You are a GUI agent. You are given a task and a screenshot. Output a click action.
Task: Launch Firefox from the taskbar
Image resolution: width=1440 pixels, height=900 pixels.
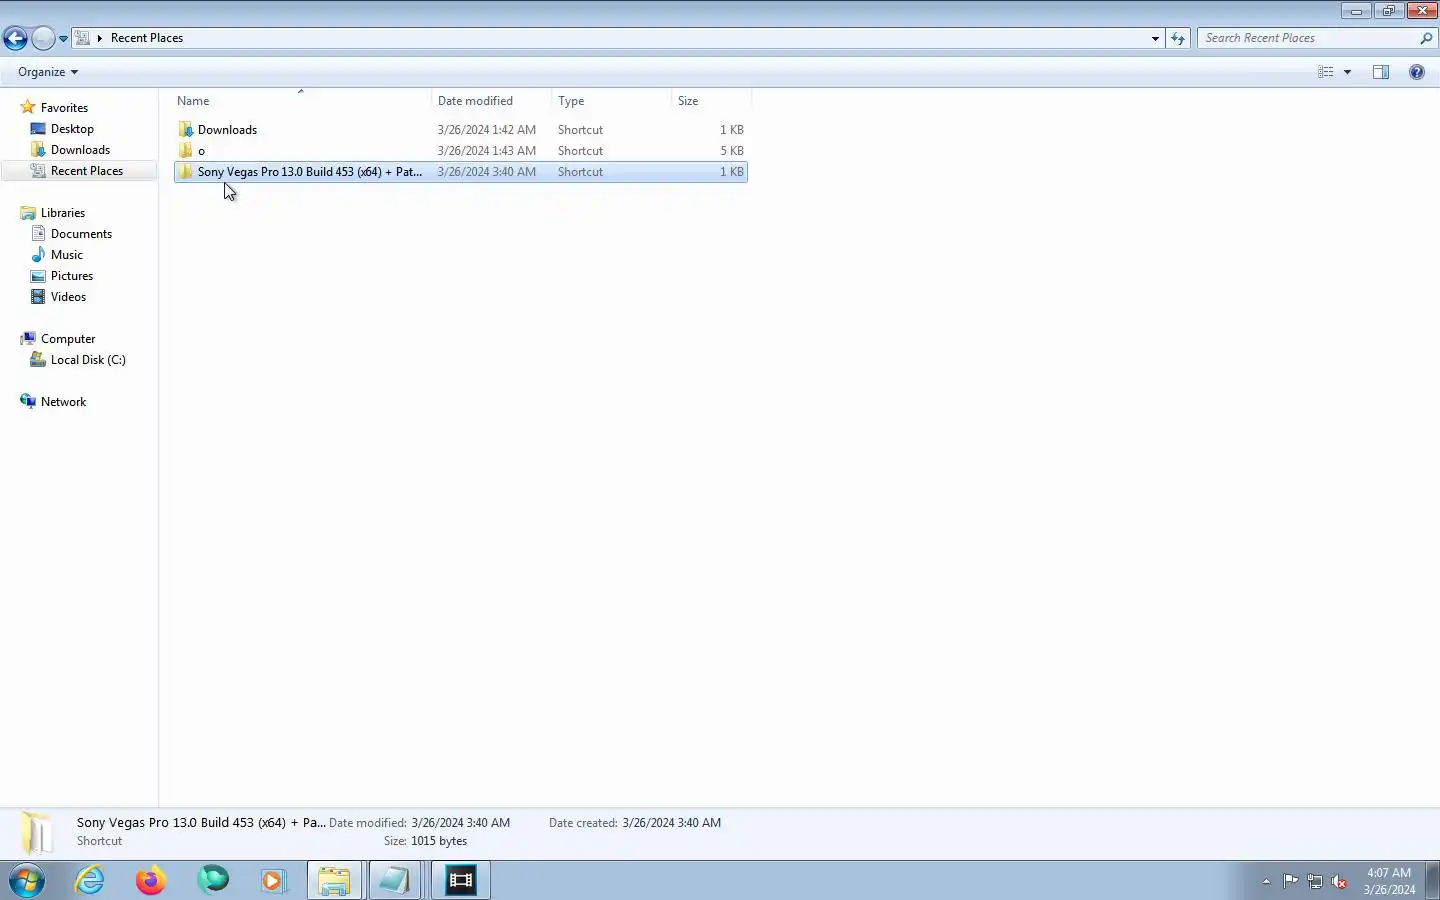tap(151, 881)
